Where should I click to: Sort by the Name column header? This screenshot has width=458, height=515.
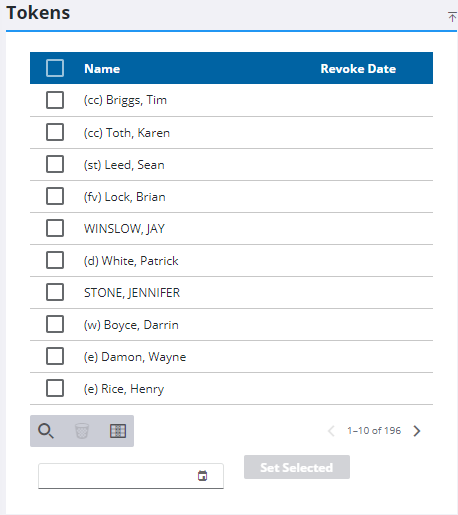(102, 69)
